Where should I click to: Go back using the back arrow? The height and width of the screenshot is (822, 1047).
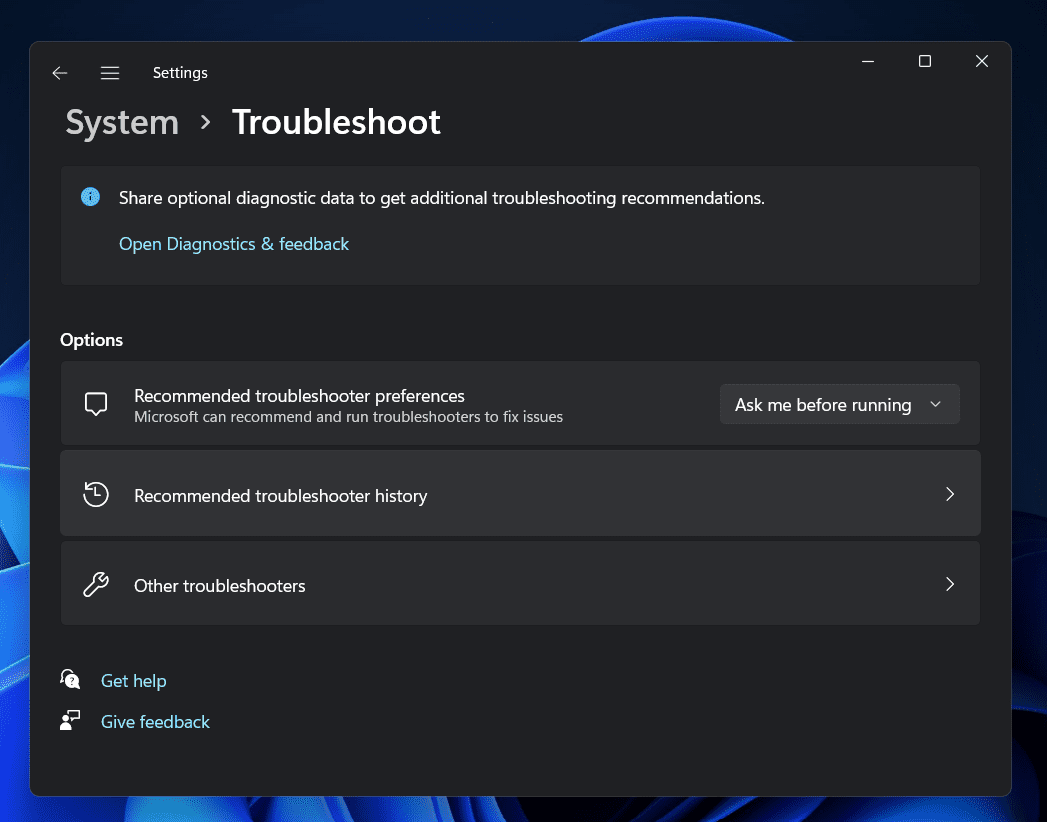click(x=60, y=73)
